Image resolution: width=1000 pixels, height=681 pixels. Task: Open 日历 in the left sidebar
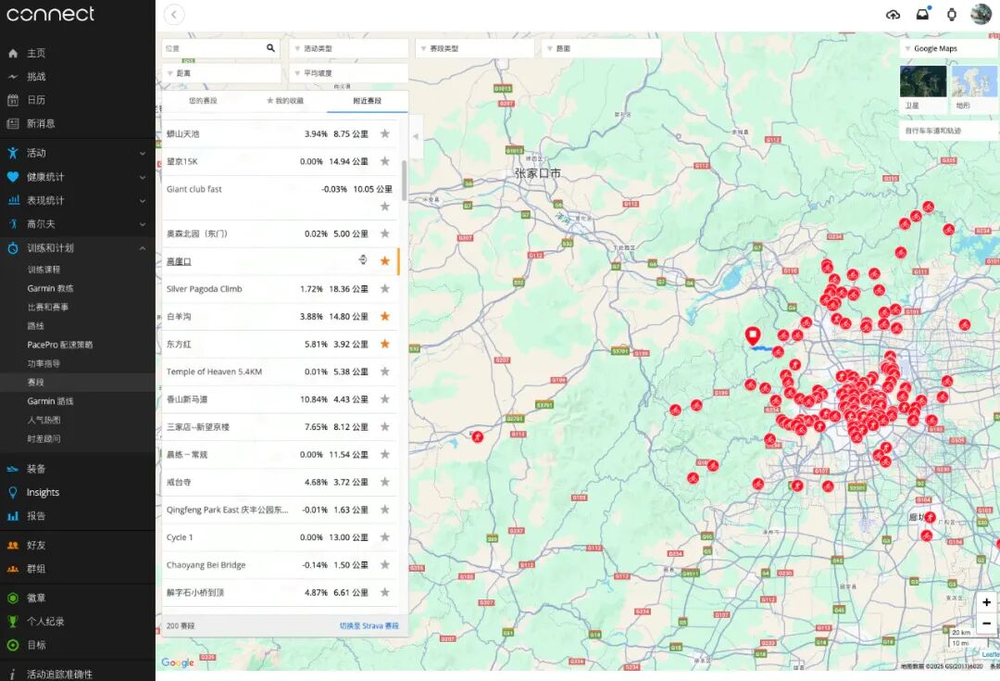click(x=36, y=100)
